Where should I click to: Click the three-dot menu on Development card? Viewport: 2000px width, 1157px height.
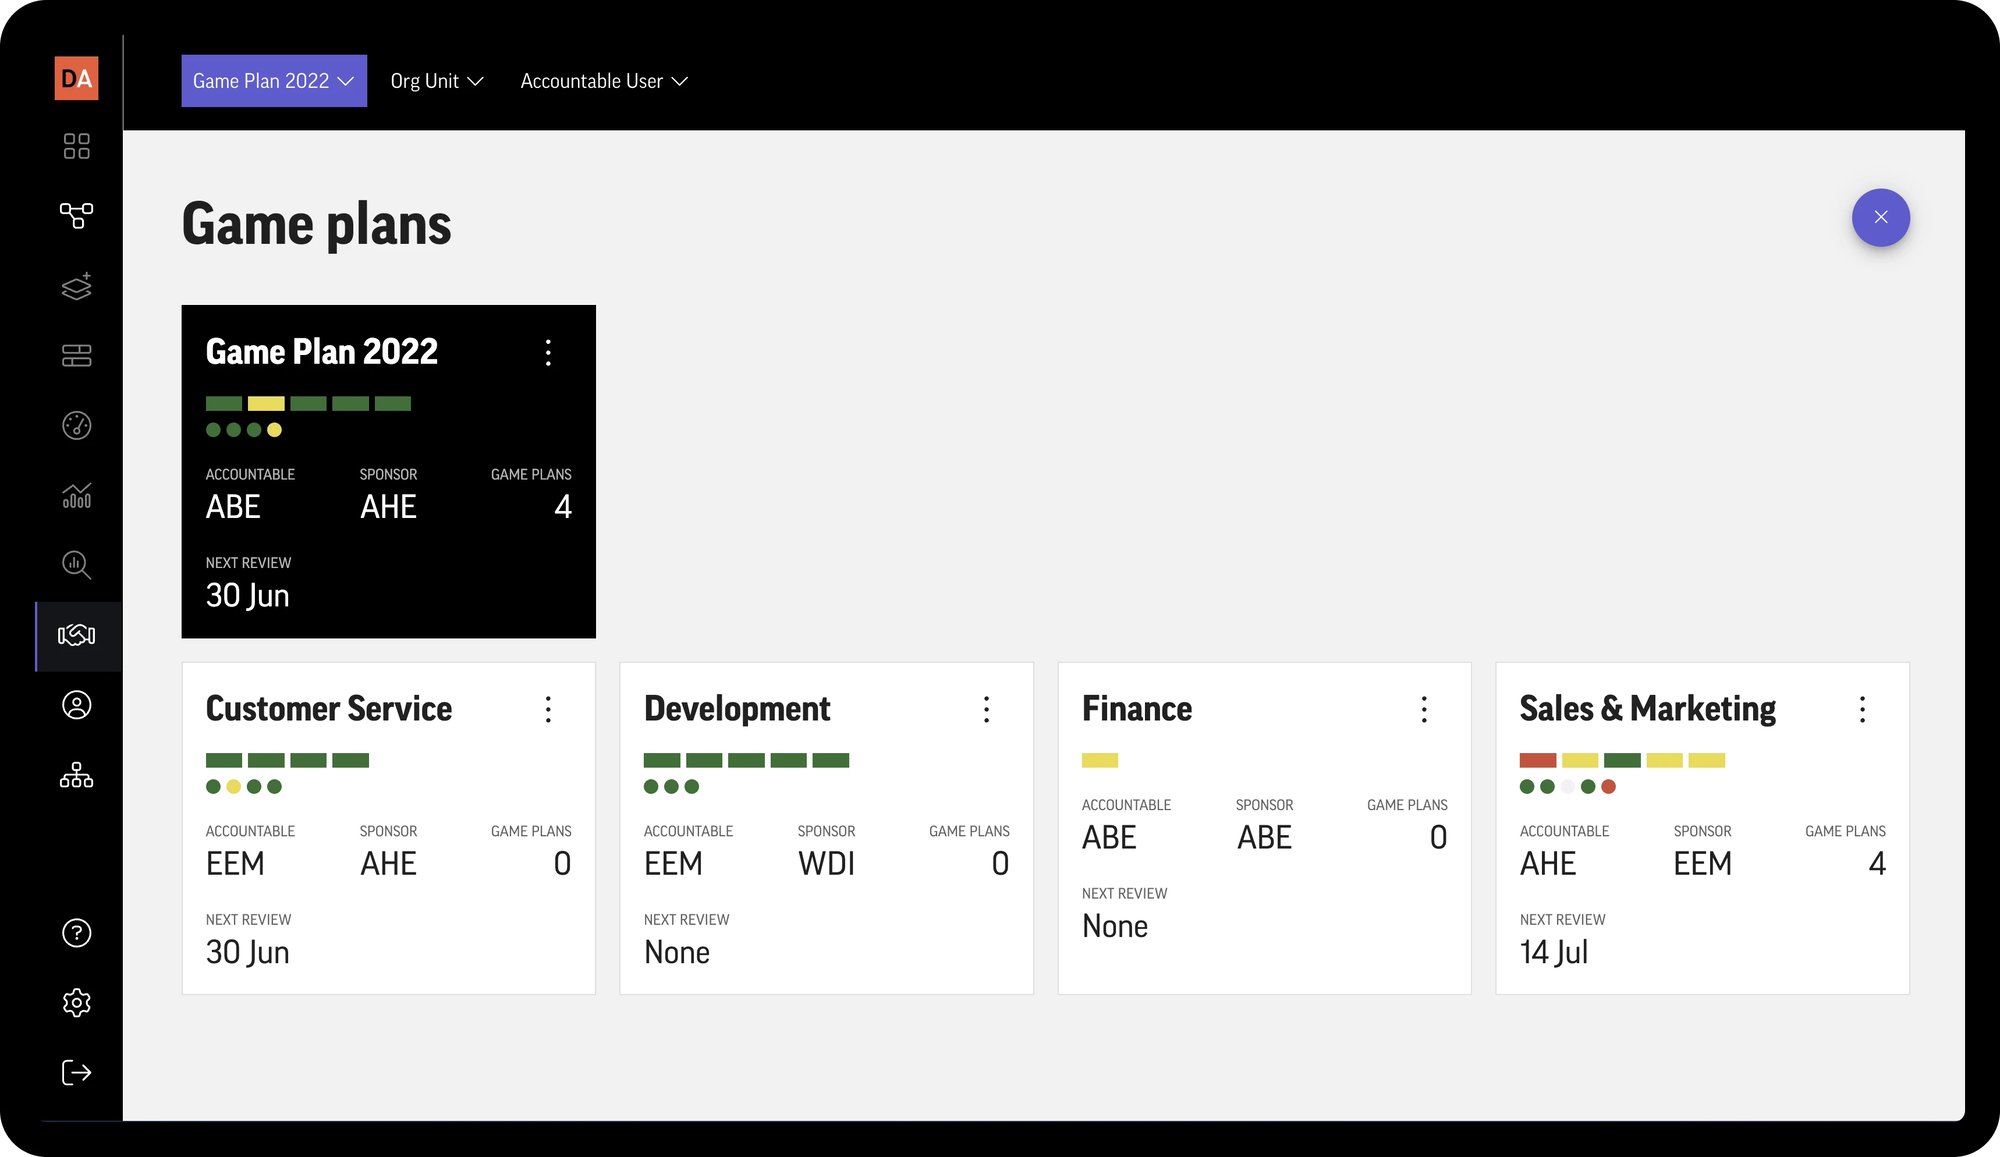coord(986,708)
